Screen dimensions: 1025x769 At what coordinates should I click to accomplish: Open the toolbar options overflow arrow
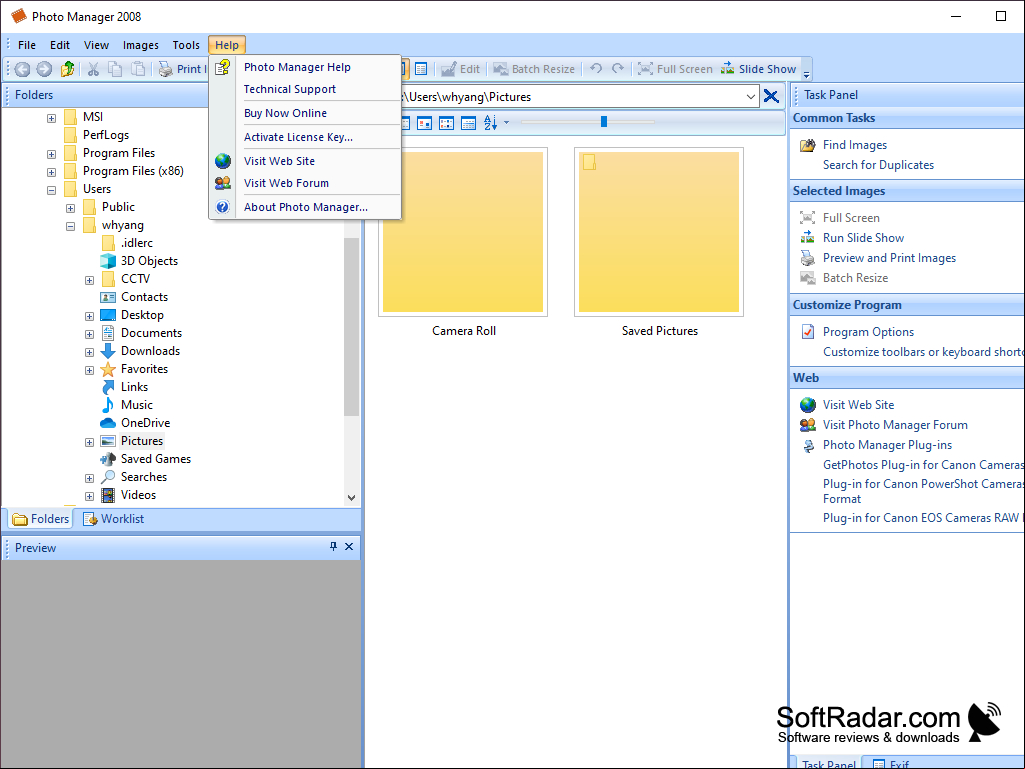tap(806, 73)
